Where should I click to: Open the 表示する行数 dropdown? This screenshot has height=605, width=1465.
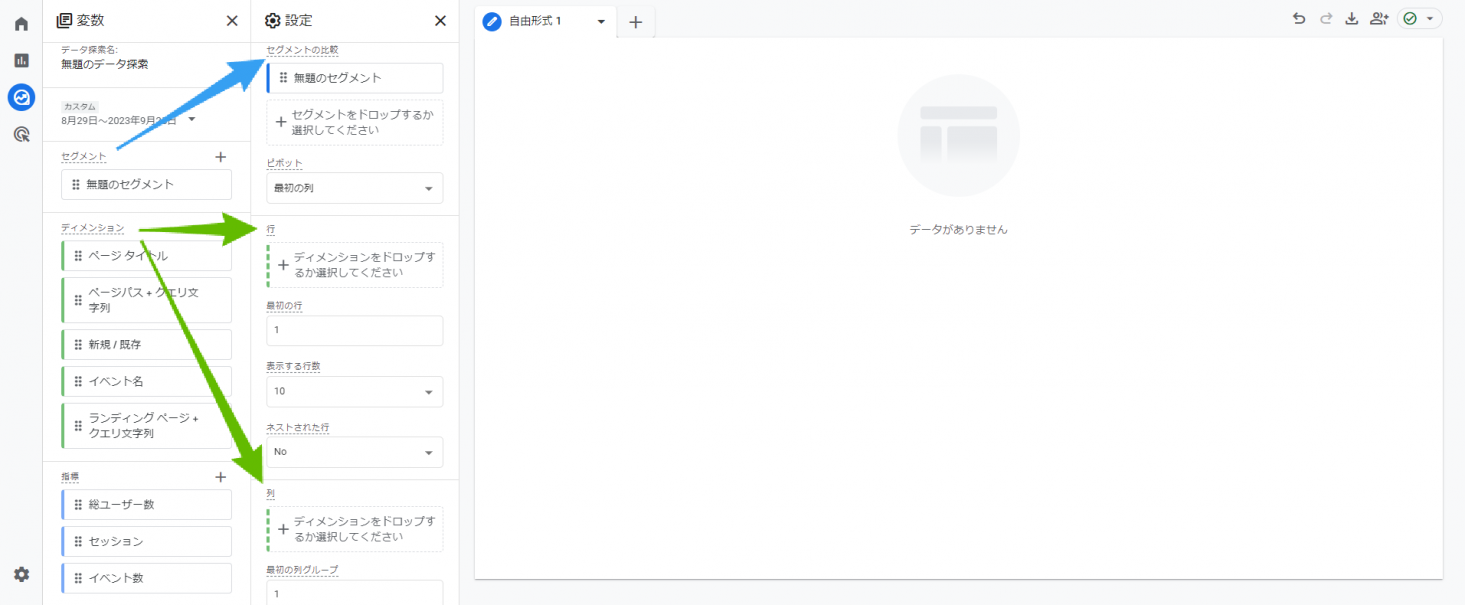(354, 391)
